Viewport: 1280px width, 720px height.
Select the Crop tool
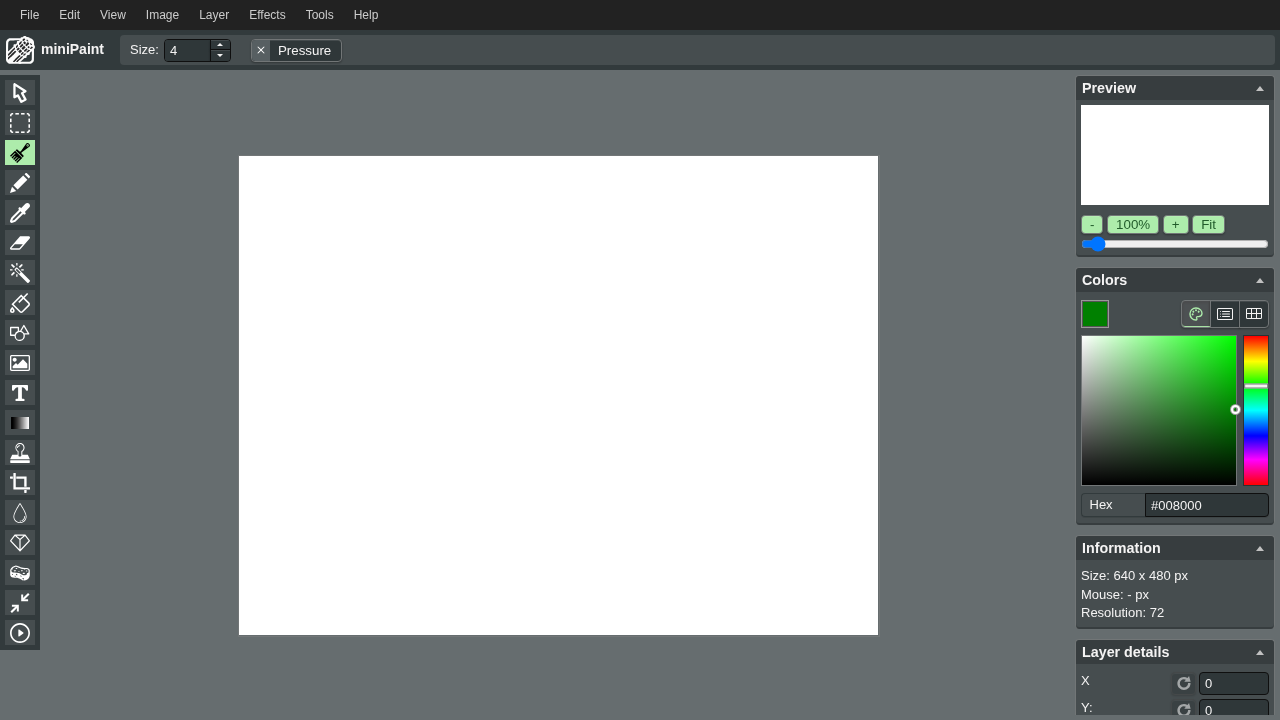click(20, 483)
